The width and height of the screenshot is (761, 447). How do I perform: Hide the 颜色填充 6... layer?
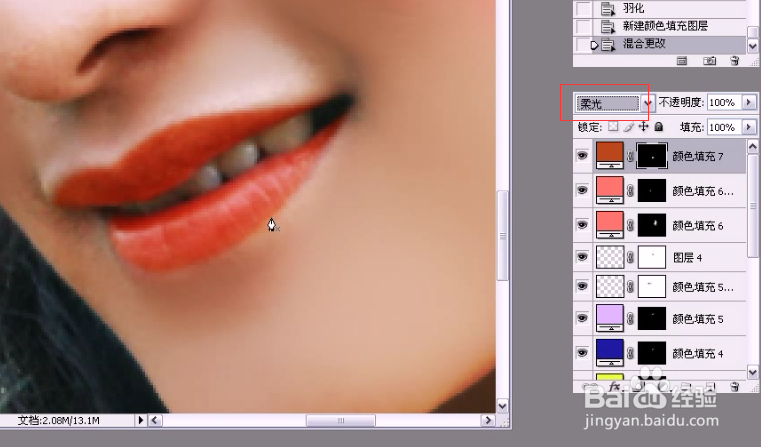click(582, 190)
